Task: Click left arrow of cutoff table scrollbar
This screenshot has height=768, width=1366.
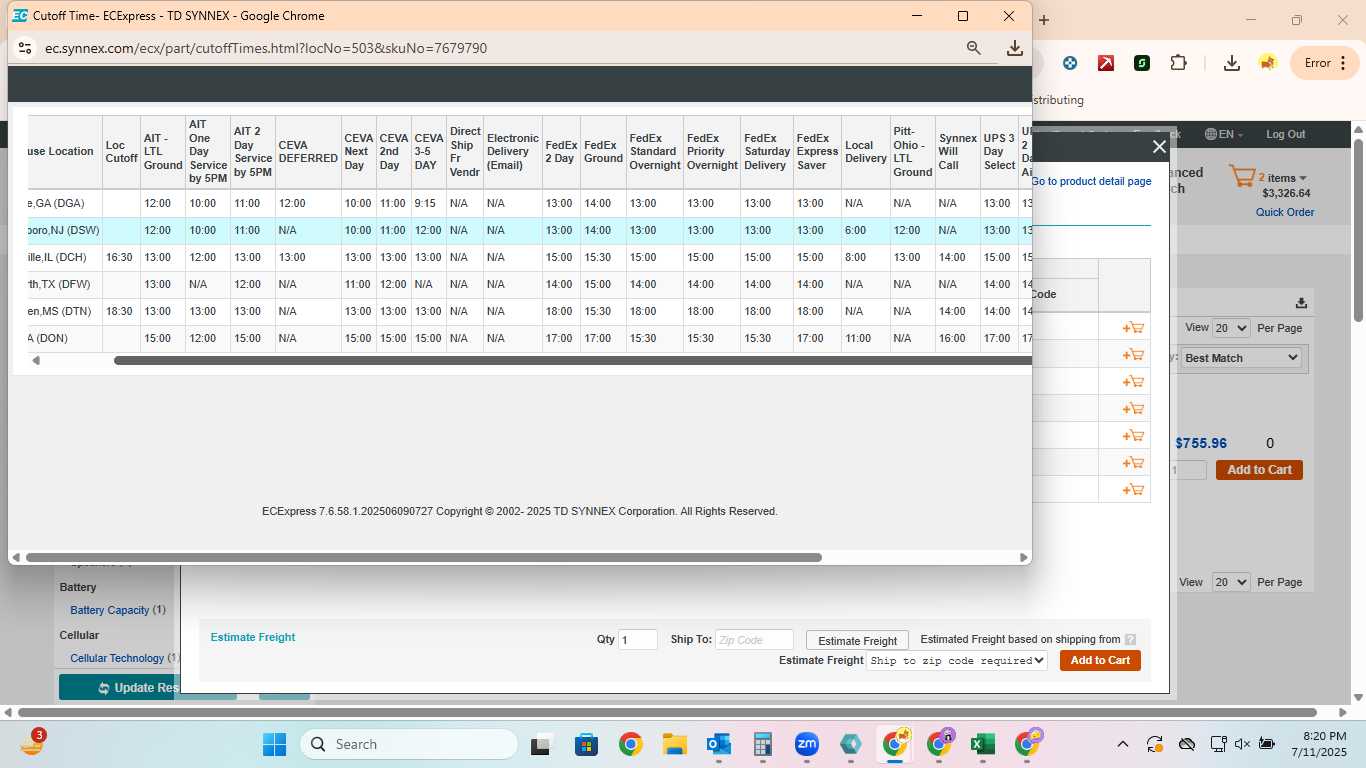Action: pos(36,360)
